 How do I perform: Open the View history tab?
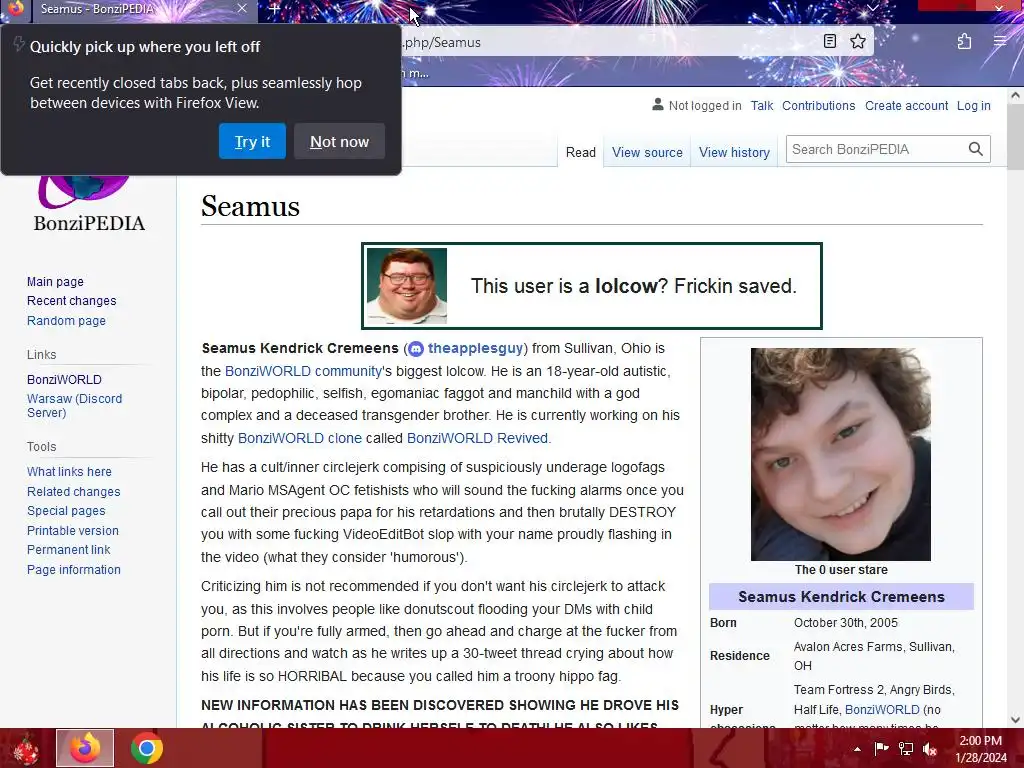coord(734,152)
